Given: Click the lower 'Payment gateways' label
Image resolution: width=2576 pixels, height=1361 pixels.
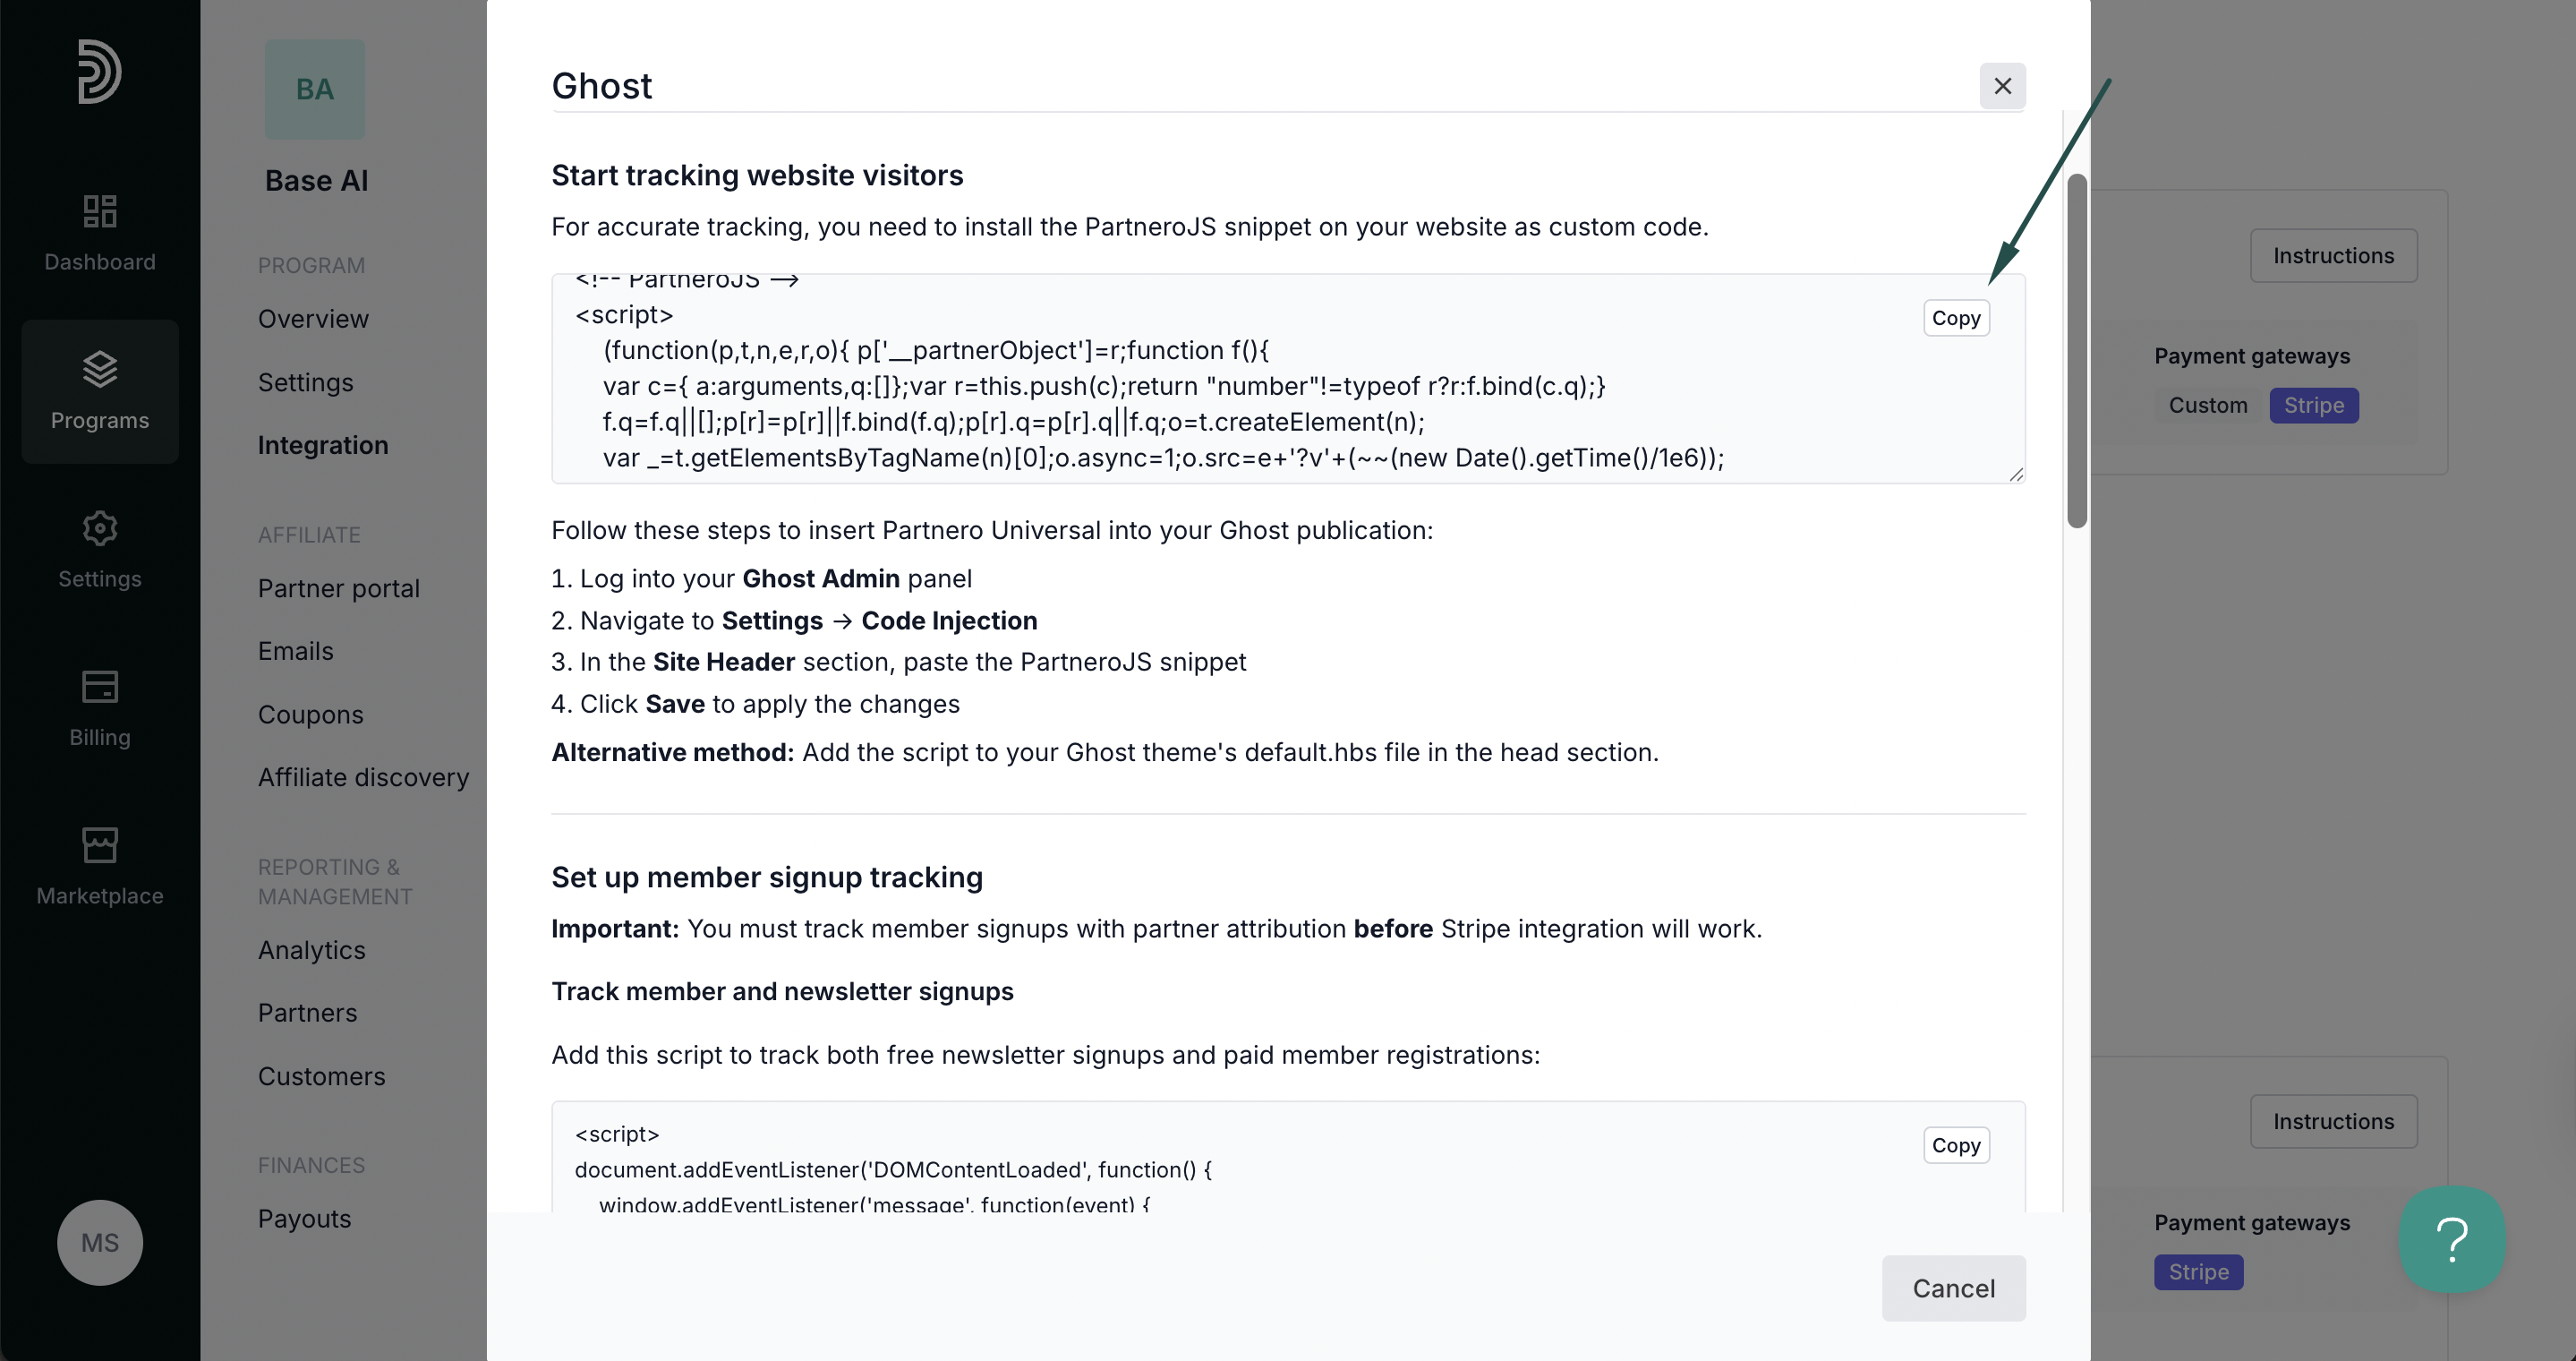Looking at the screenshot, I should pos(2252,1222).
